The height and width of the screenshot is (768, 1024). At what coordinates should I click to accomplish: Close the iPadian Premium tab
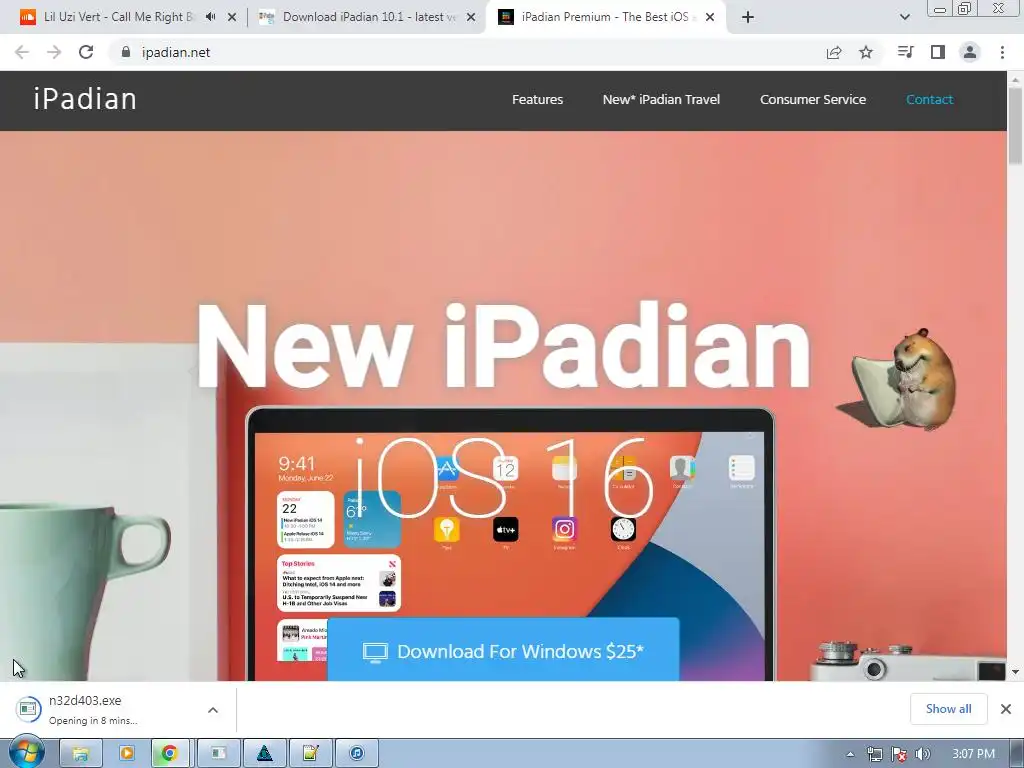coord(710,17)
